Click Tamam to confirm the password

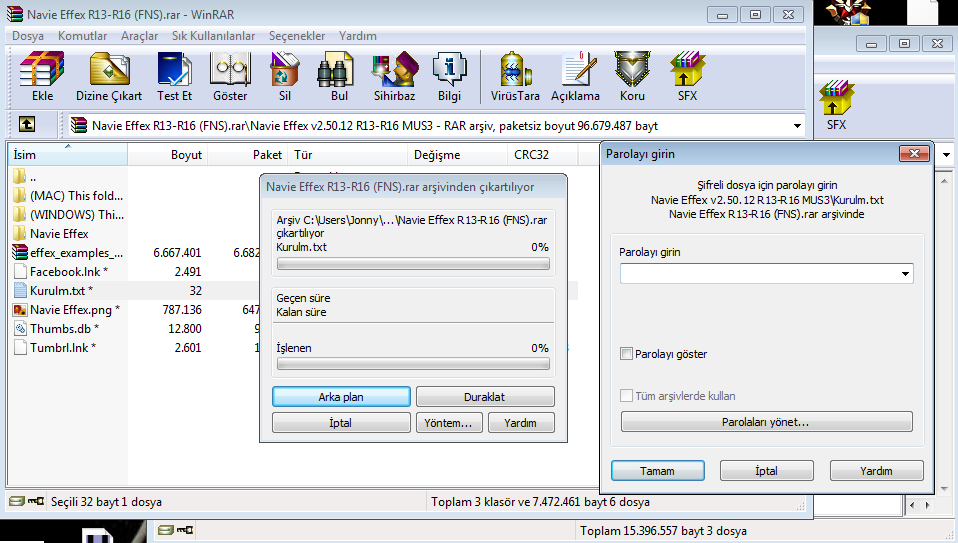pos(657,471)
